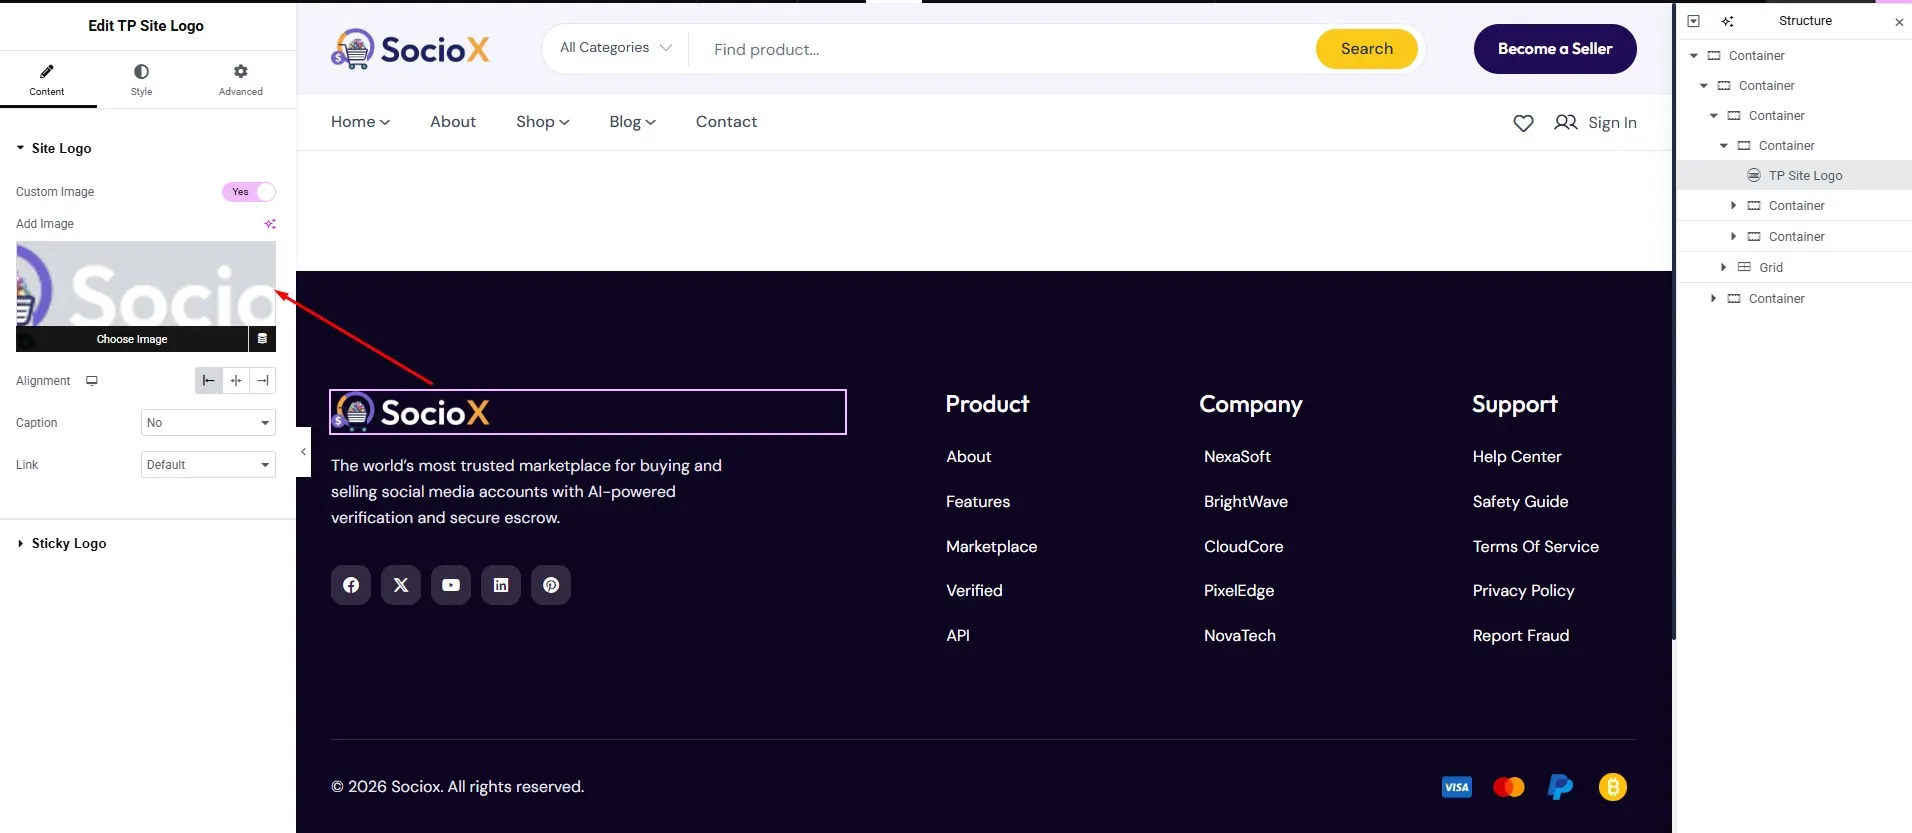Open the Link dropdown
The width and height of the screenshot is (1912, 833).
click(208, 465)
